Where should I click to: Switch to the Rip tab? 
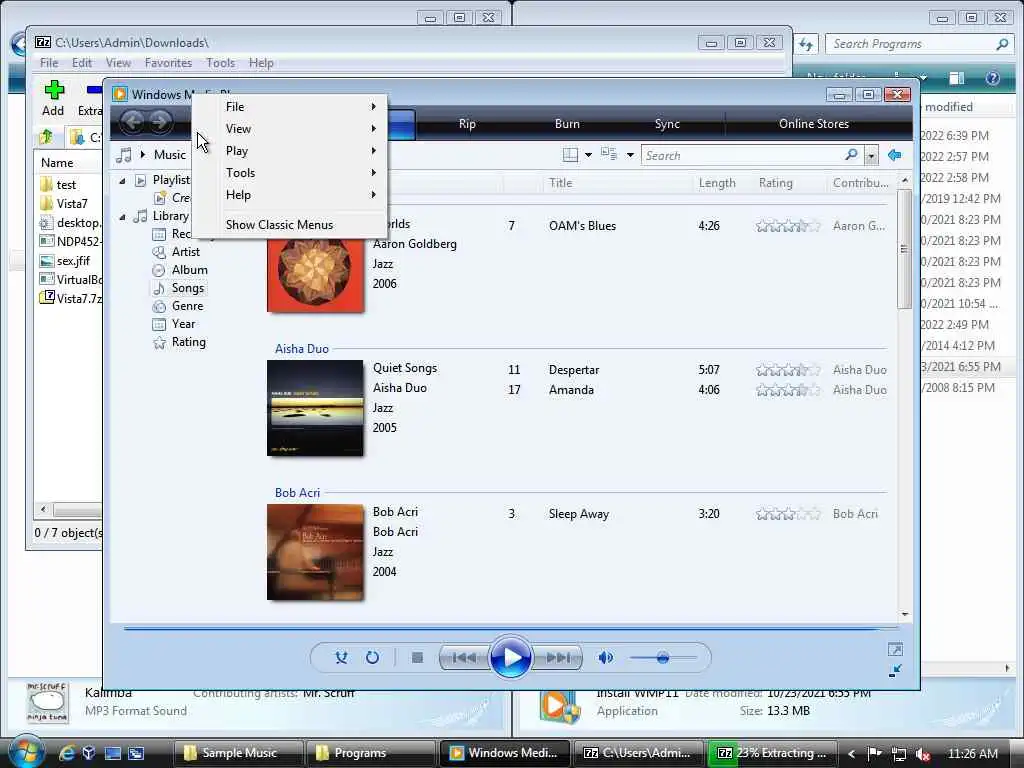467,123
